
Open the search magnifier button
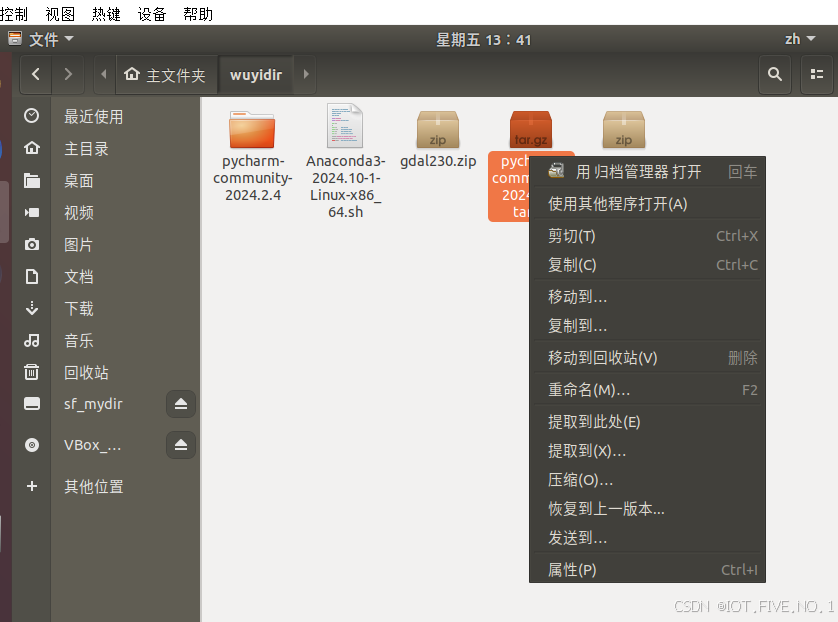click(x=775, y=74)
